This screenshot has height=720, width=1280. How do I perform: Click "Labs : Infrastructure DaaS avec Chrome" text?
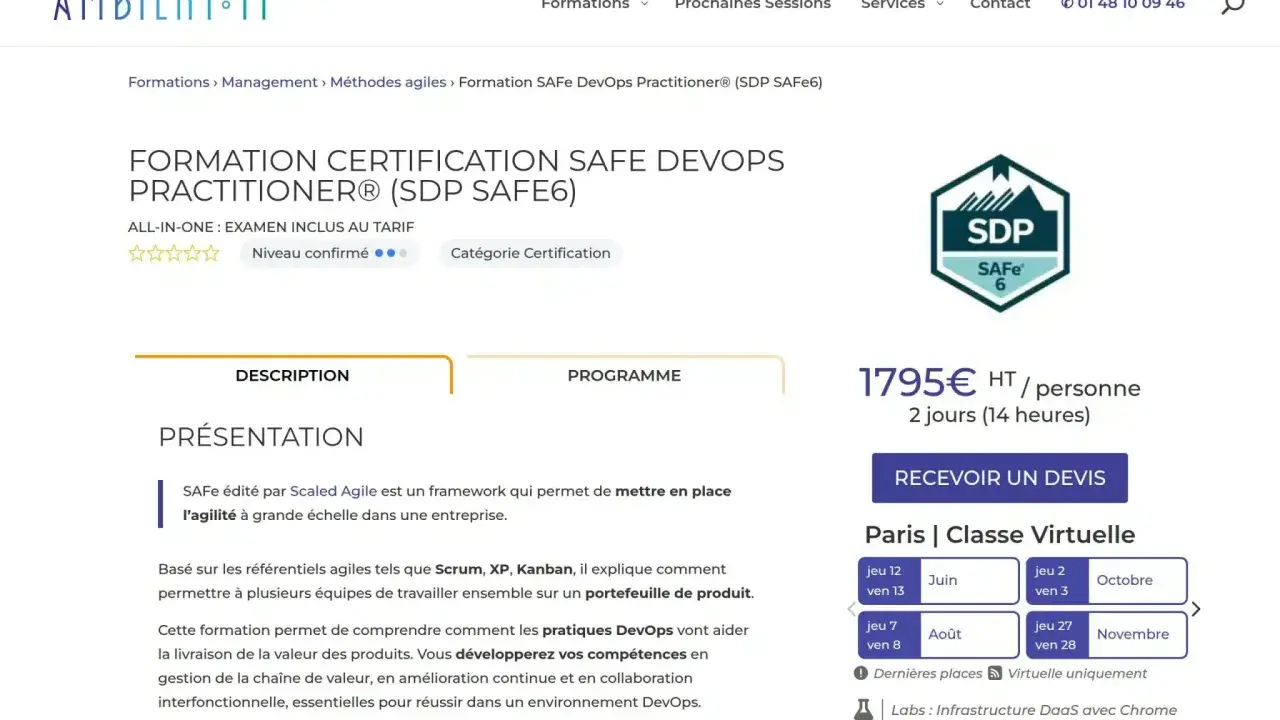1034,710
